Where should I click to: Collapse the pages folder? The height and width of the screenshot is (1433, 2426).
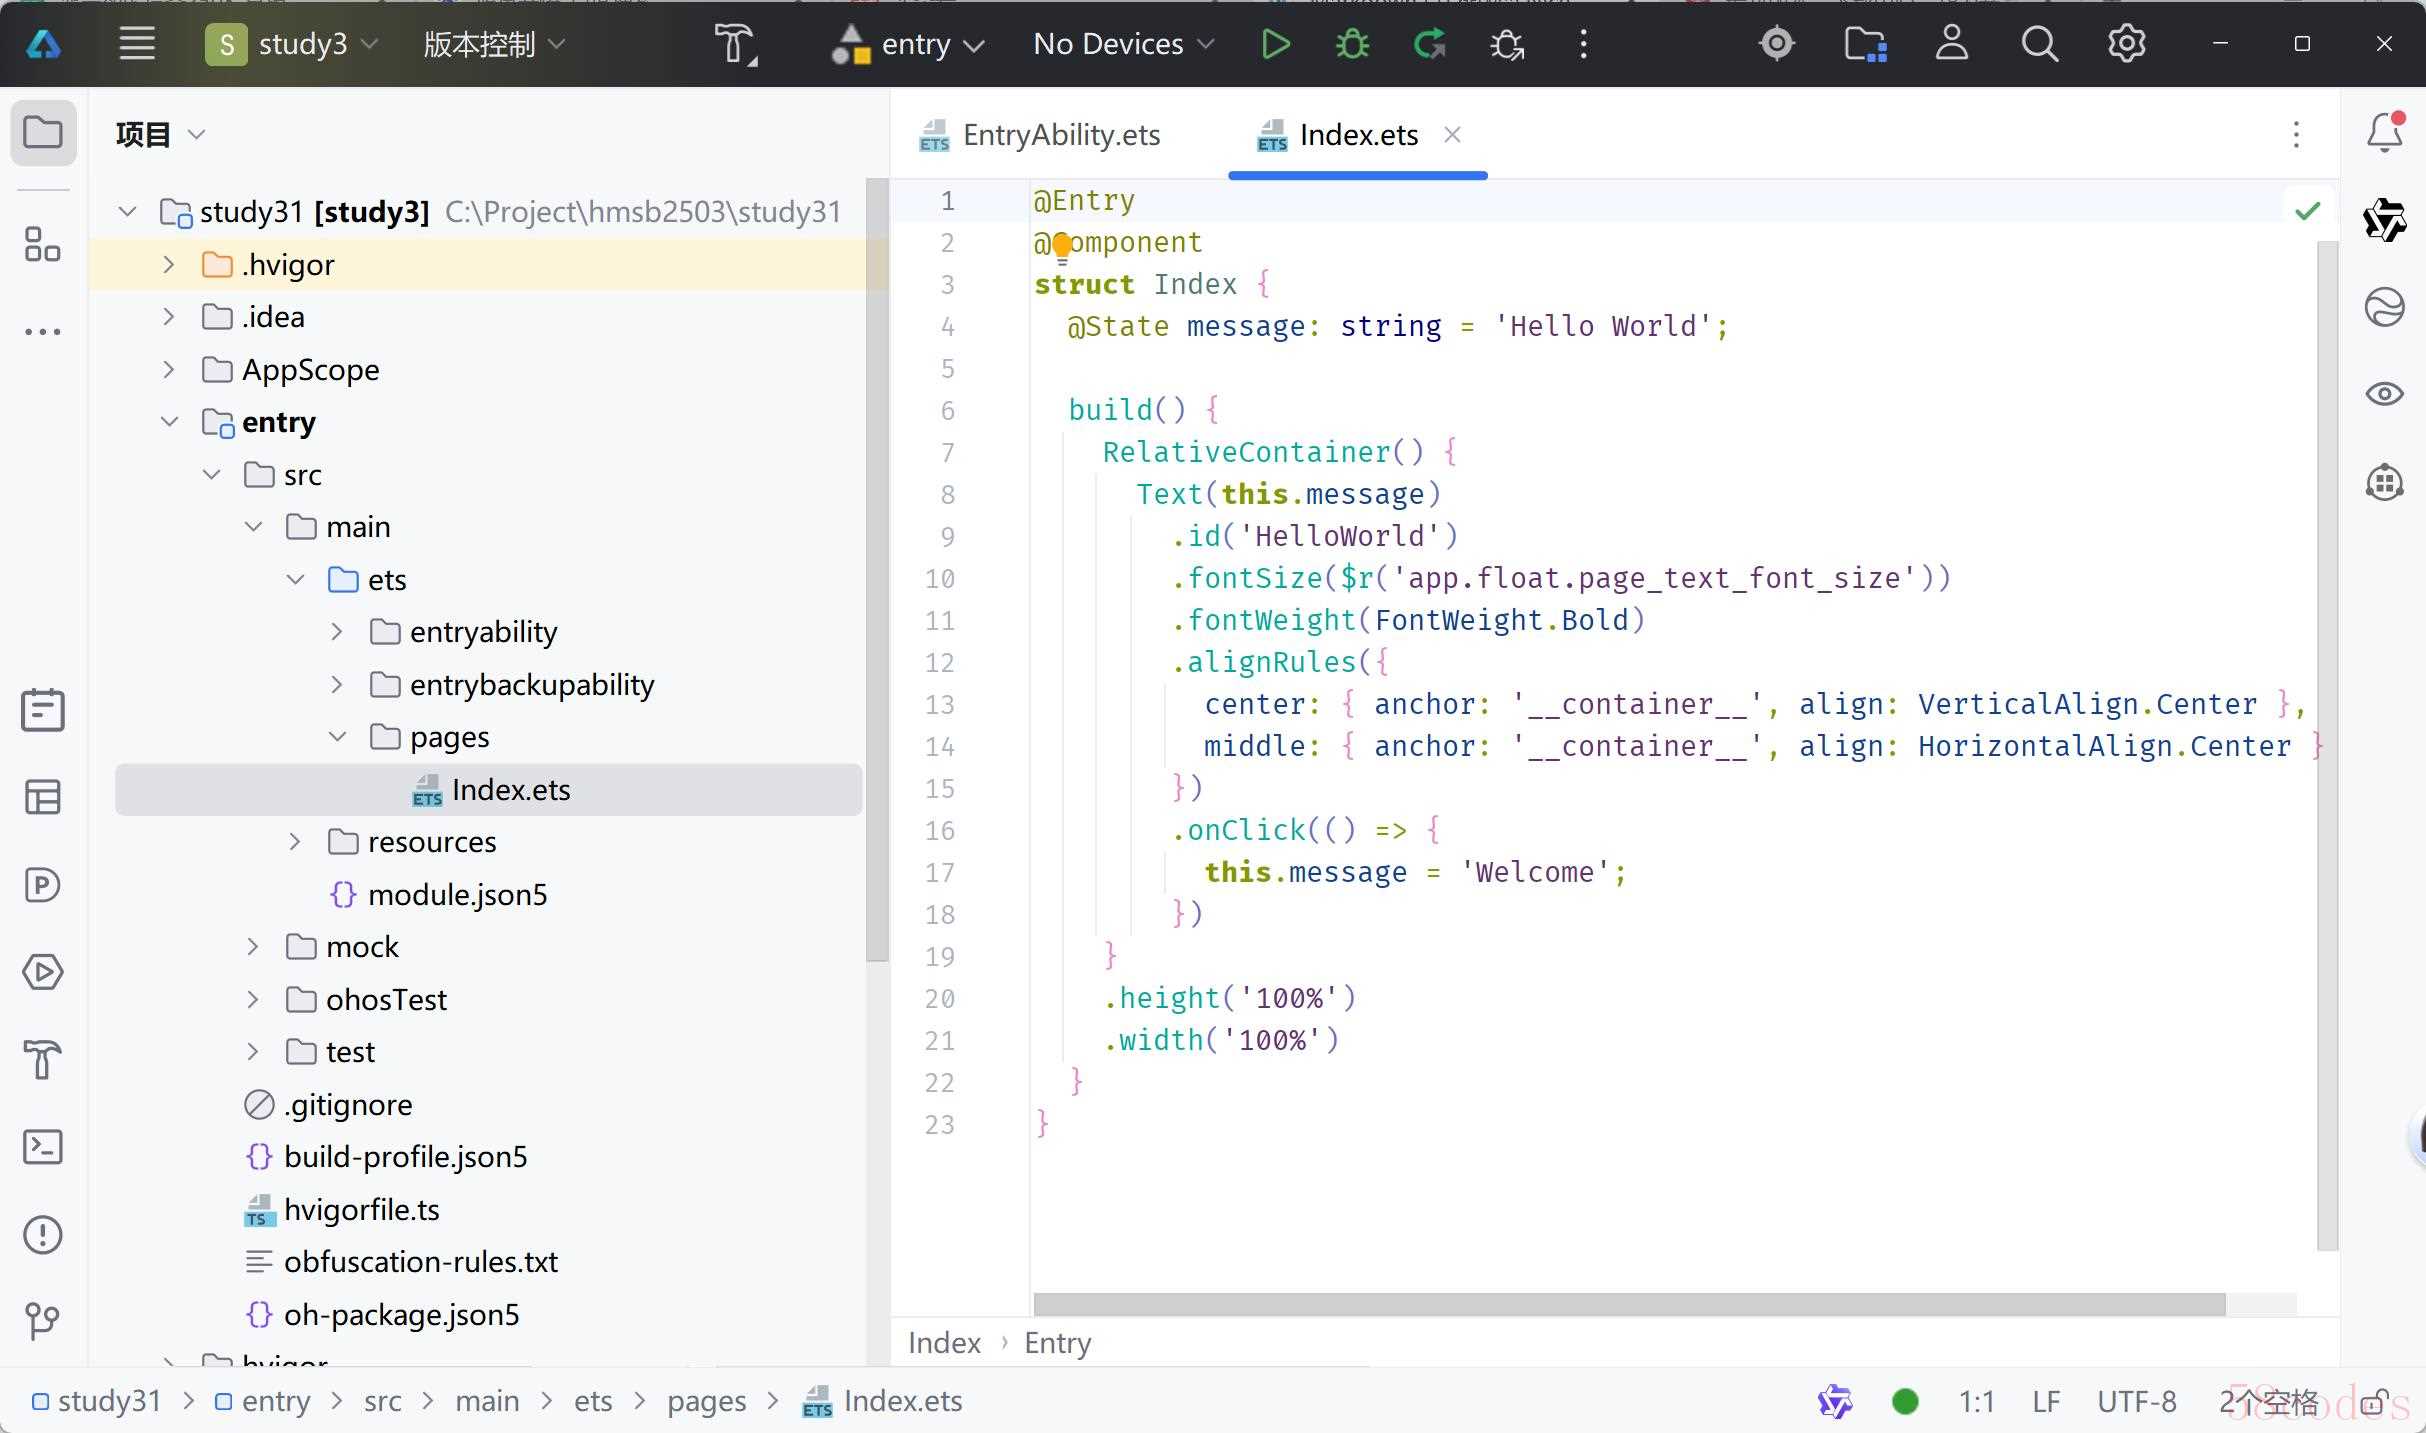[x=337, y=737]
